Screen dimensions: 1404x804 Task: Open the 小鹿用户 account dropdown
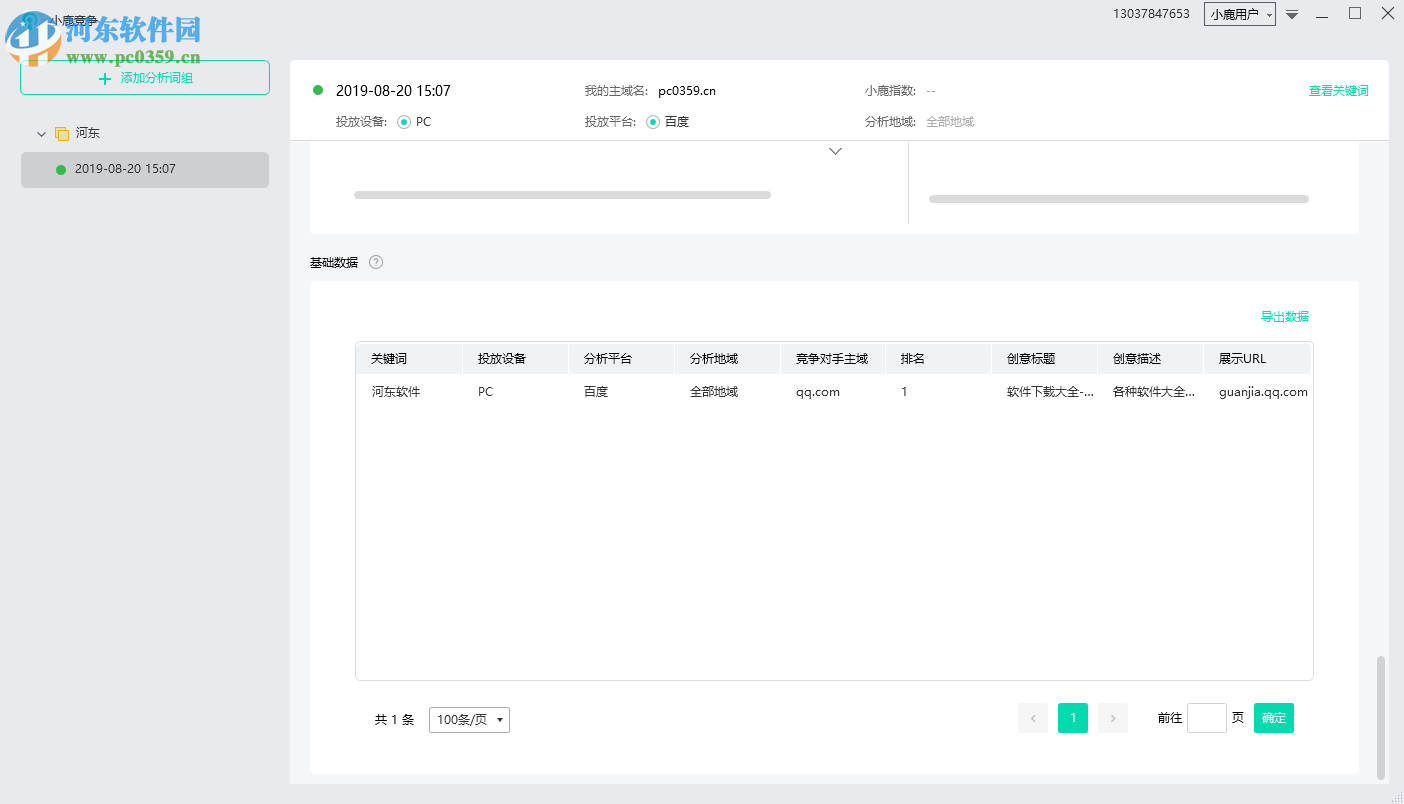[x=1239, y=14]
